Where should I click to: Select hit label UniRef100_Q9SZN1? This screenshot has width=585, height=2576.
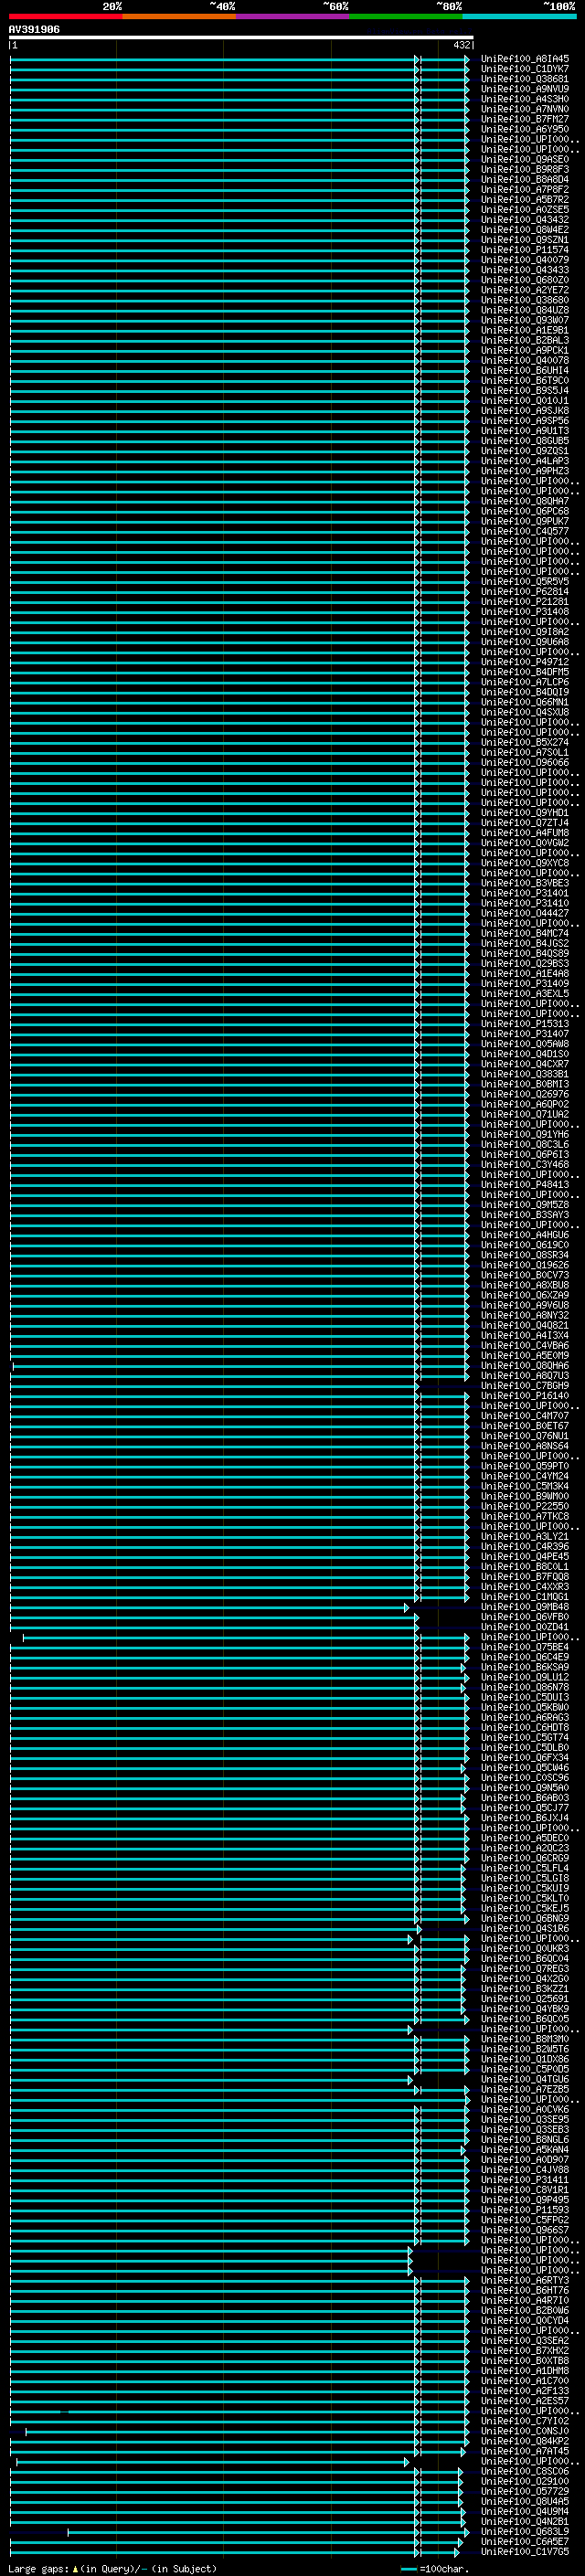[525, 240]
